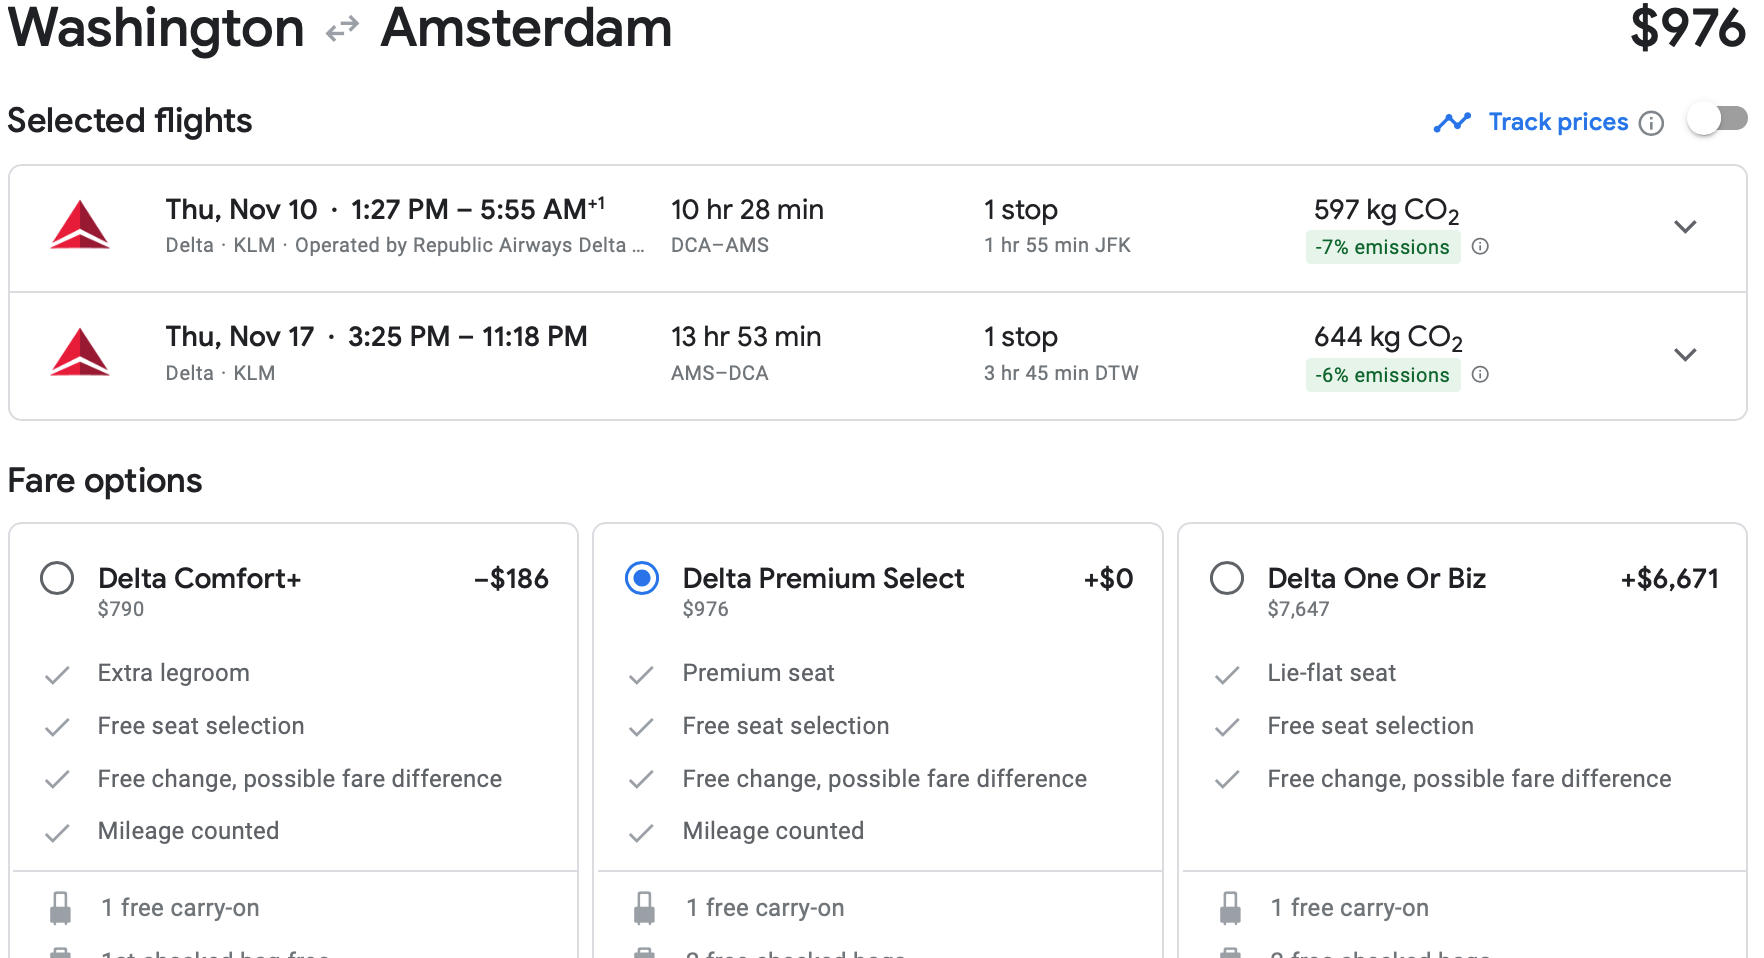Click the -6% emissions badge

(1382, 375)
